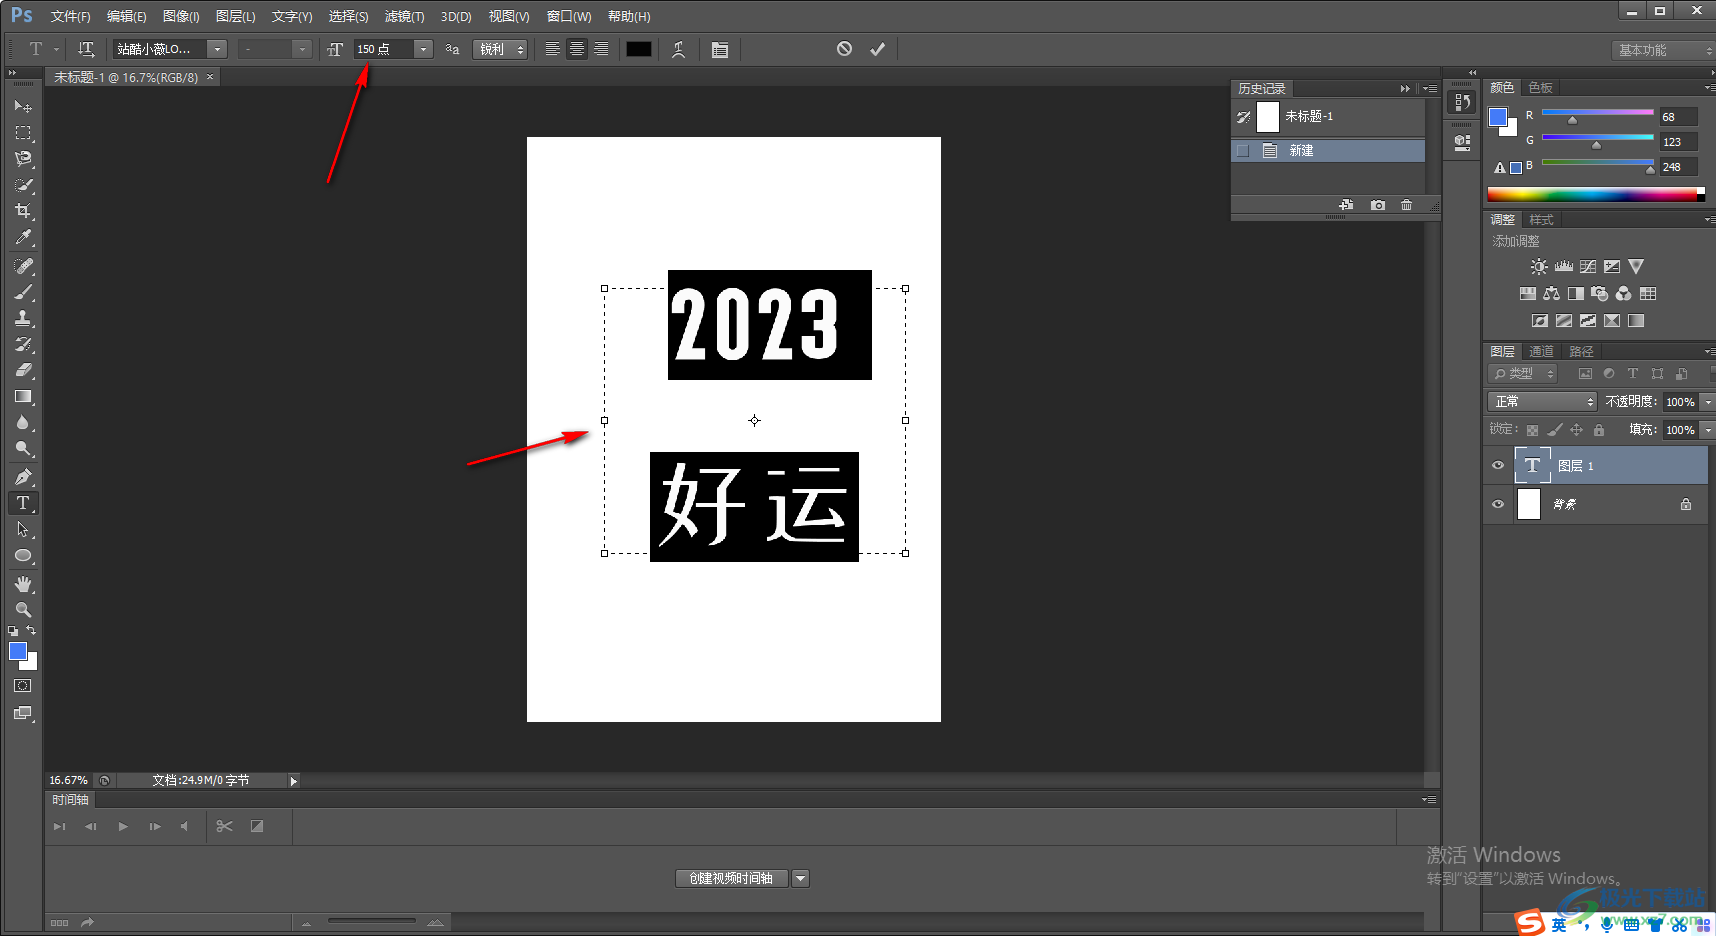Screen dimensions: 1716x936
Task: Select the Hand tool
Action: (x=23, y=584)
